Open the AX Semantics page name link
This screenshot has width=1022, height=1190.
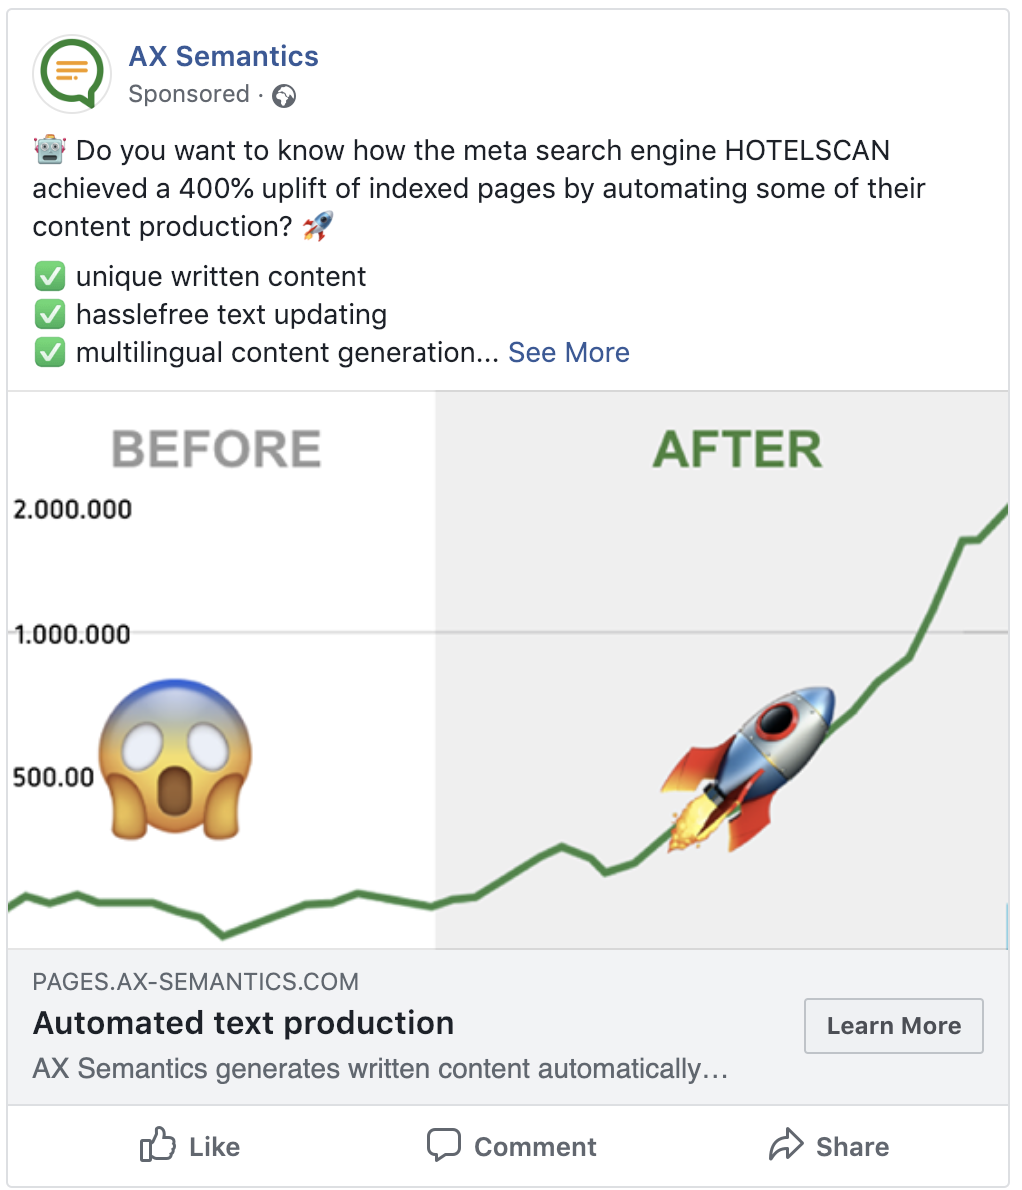[x=223, y=56]
